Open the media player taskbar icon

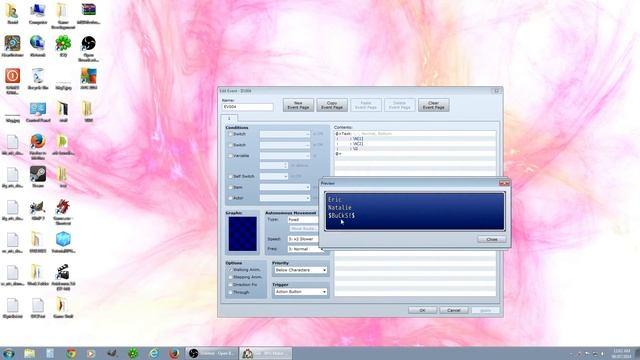coord(91,353)
